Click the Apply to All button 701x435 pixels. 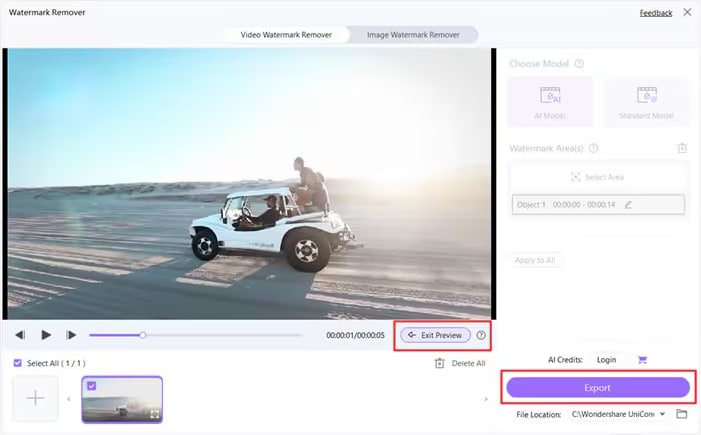[x=535, y=260]
